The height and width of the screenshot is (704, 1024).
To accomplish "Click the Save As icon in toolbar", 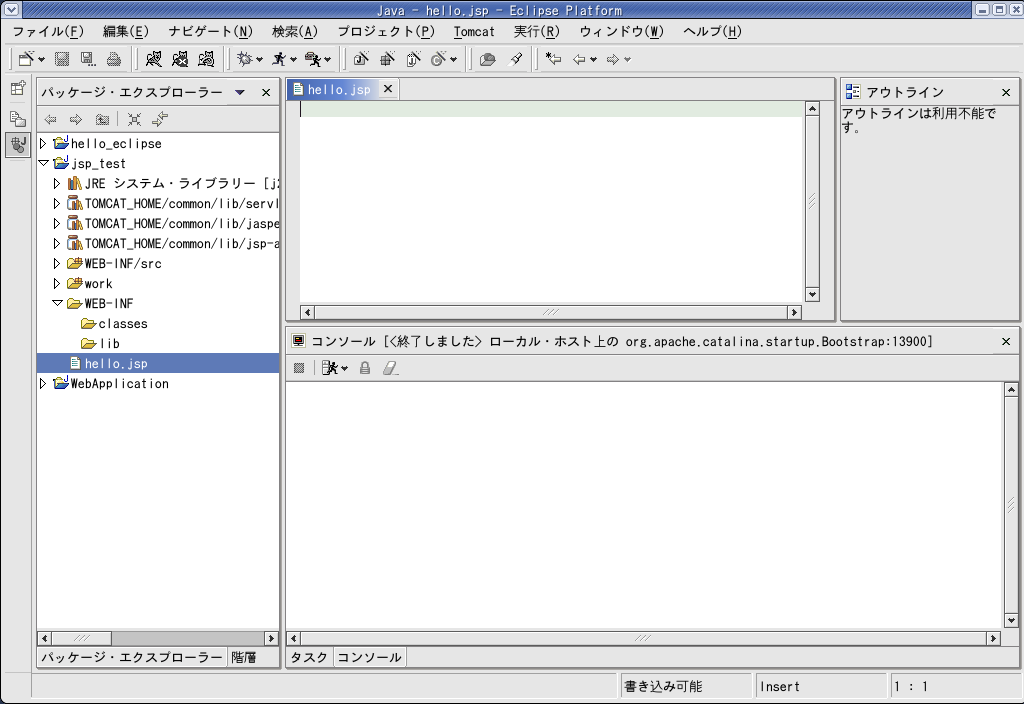I will tap(88, 59).
